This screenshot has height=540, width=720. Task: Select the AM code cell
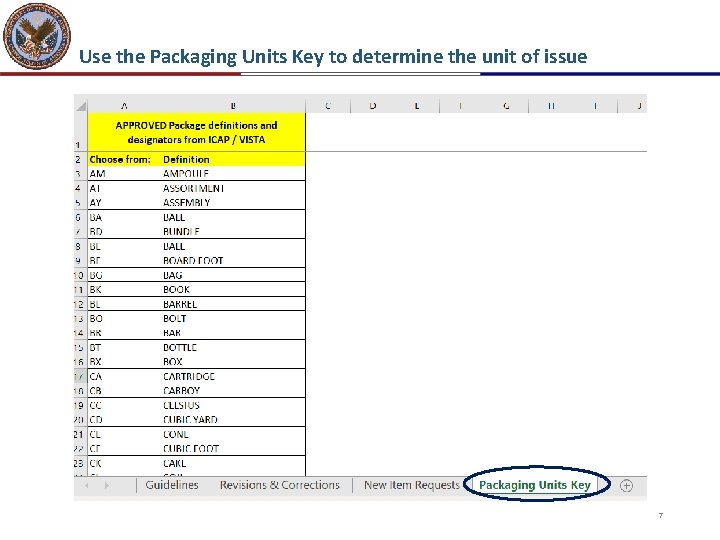coord(124,174)
